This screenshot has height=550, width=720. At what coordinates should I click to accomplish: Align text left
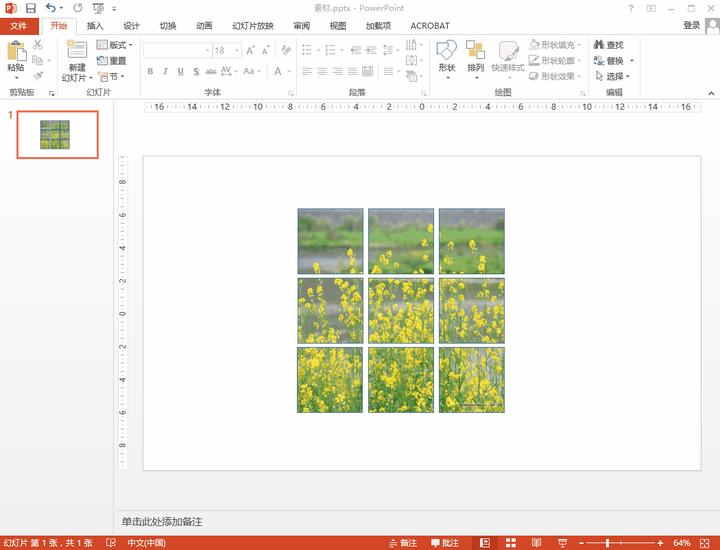307,71
